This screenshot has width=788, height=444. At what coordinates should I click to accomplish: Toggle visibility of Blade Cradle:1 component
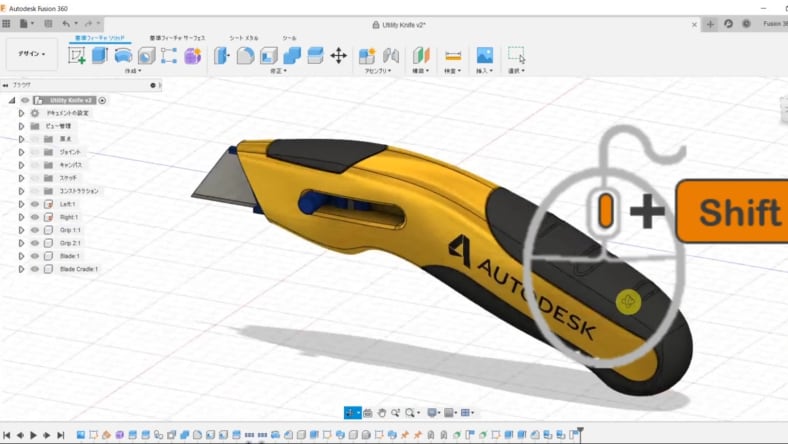coord(35,270)
